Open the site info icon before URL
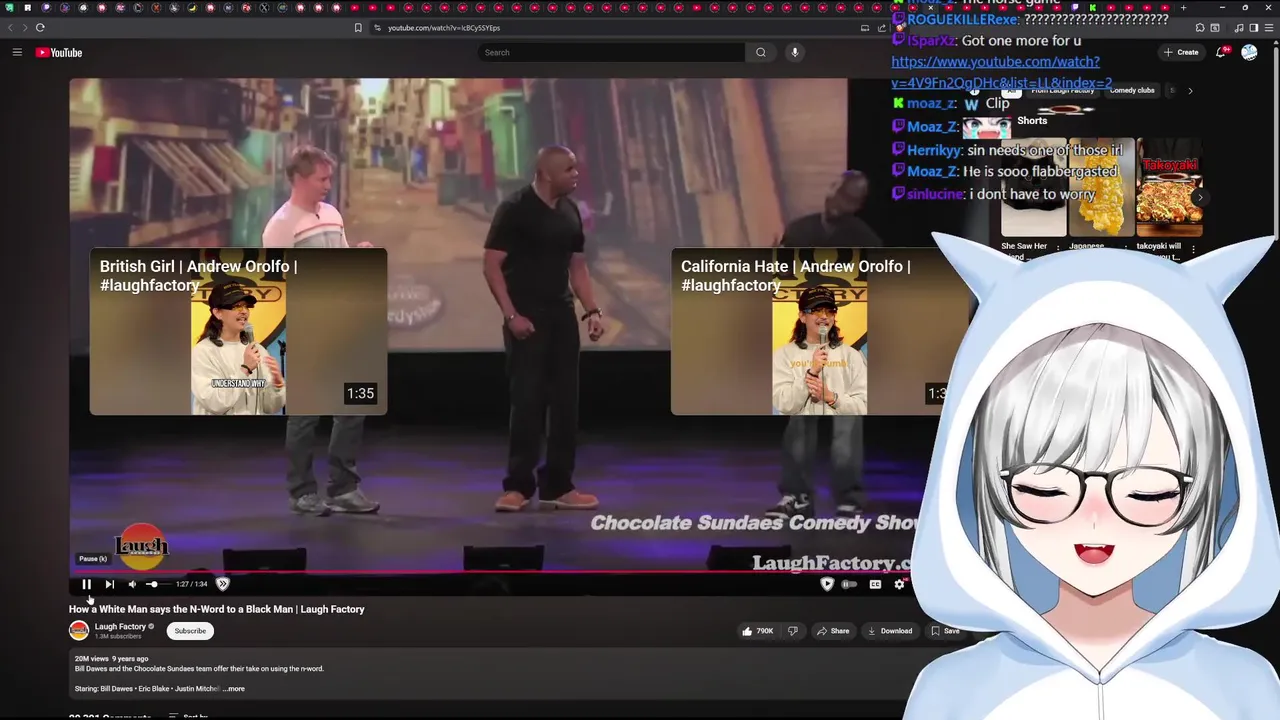 pos(377,28)
